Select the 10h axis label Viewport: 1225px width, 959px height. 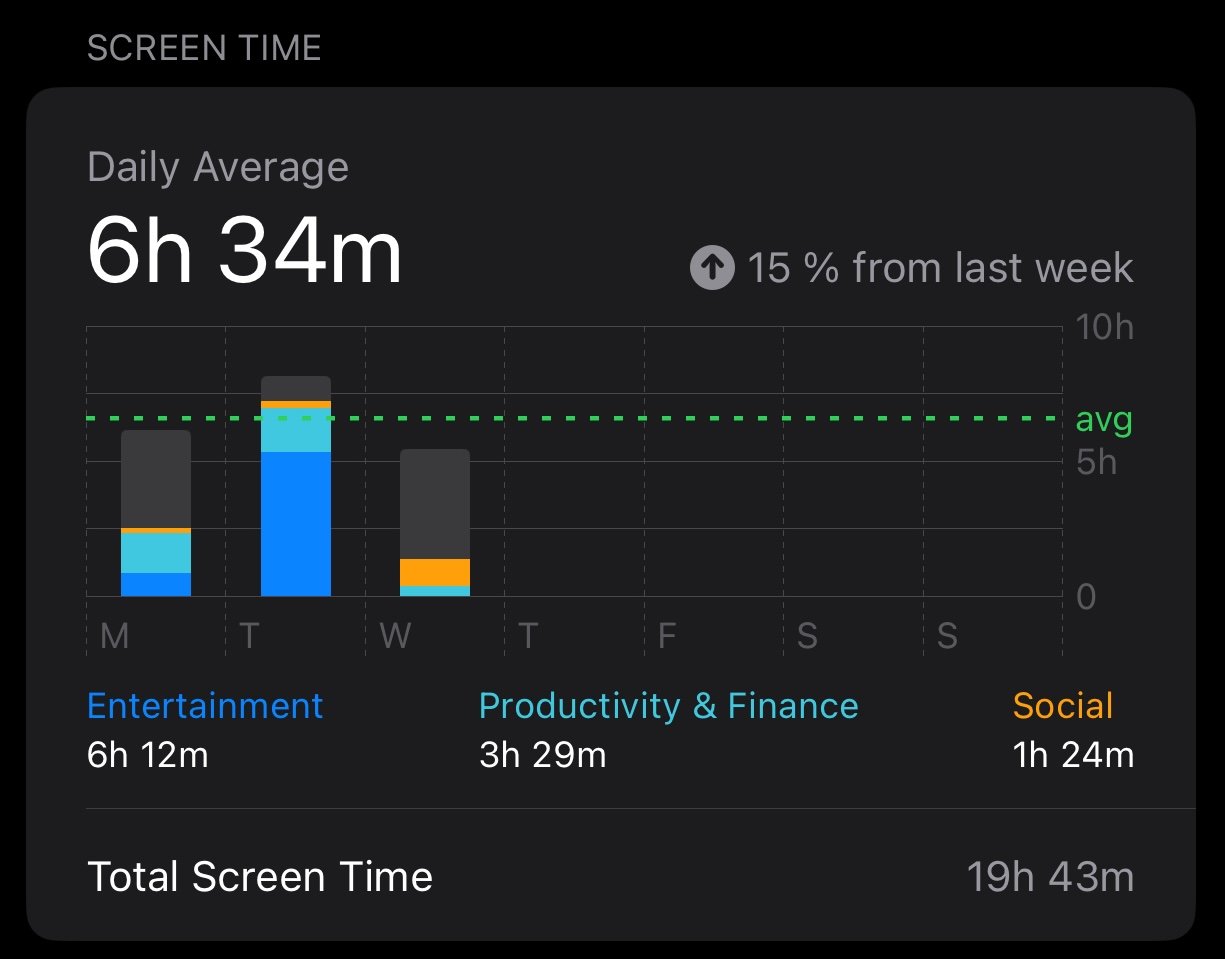tap(1105, 326)
